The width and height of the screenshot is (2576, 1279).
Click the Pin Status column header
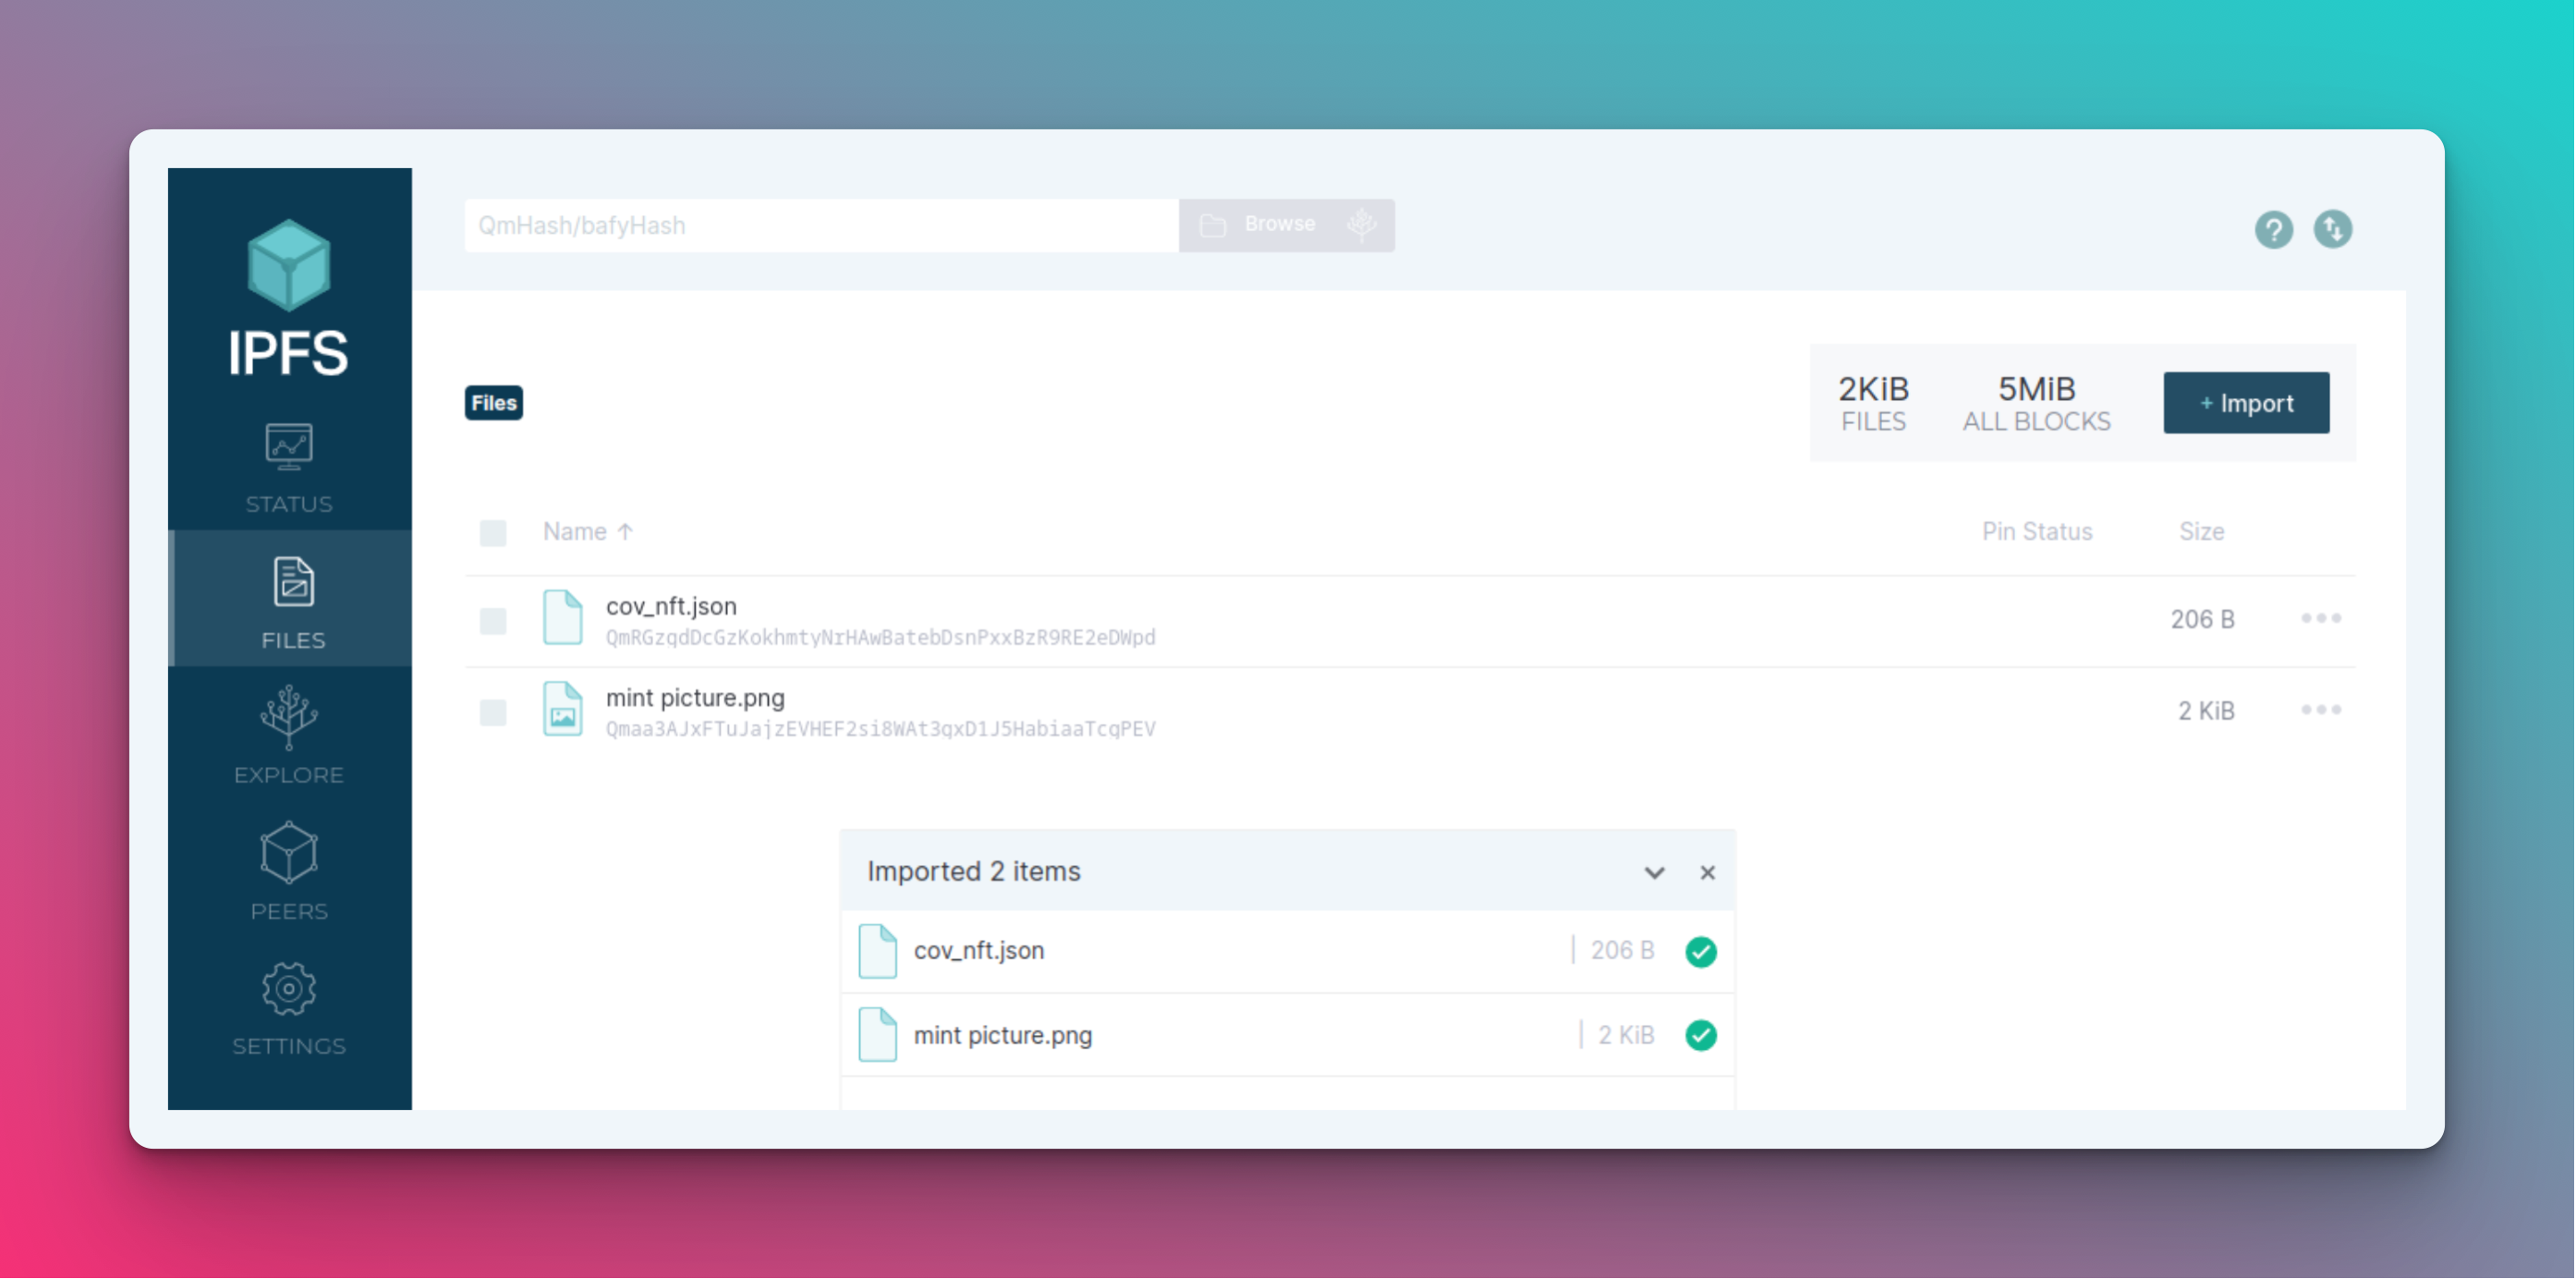(2036, 532)
